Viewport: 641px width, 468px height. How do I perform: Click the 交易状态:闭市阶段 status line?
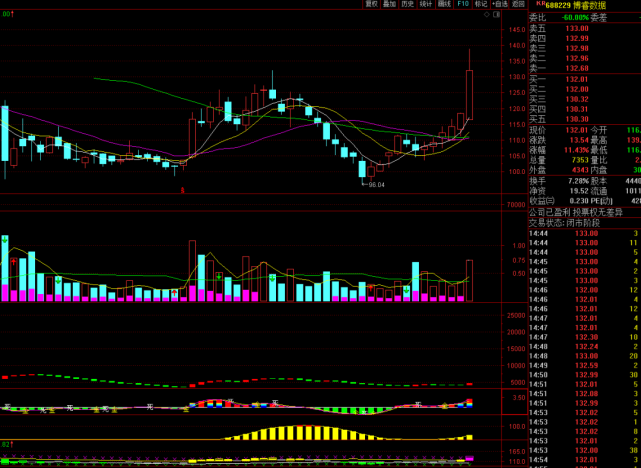pos(565,223)
